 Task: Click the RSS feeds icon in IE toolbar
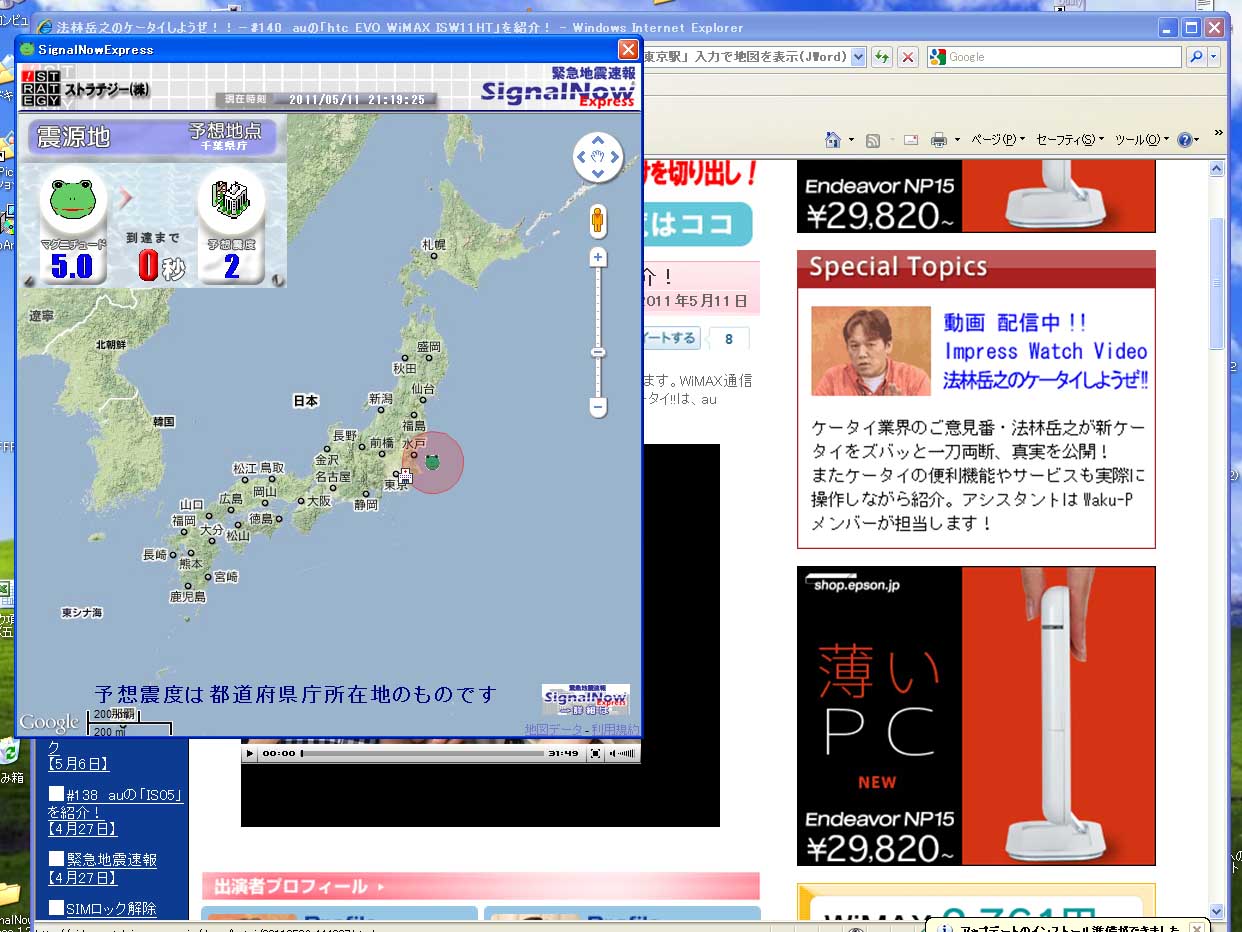pyautogui.click(x=872, y=141)
